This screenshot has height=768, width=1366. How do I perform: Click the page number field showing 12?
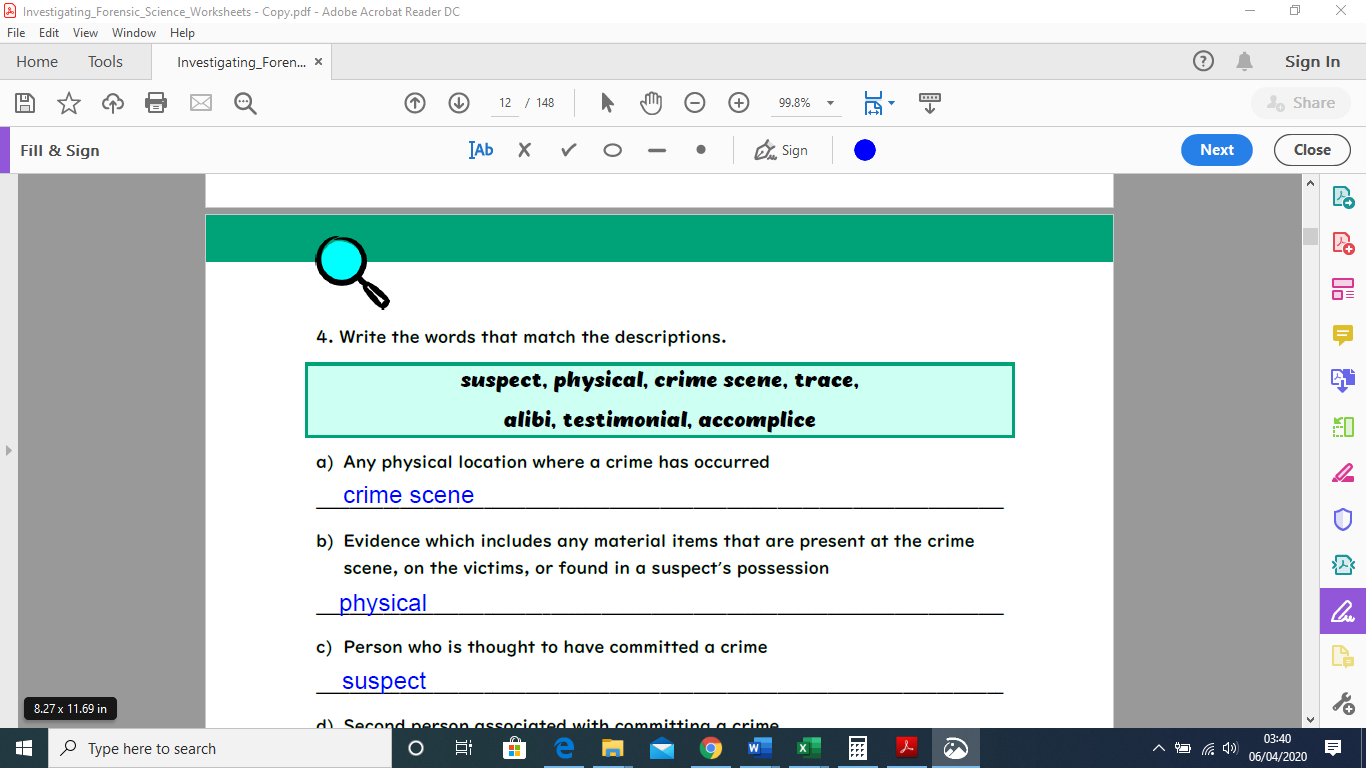[506, 102]
